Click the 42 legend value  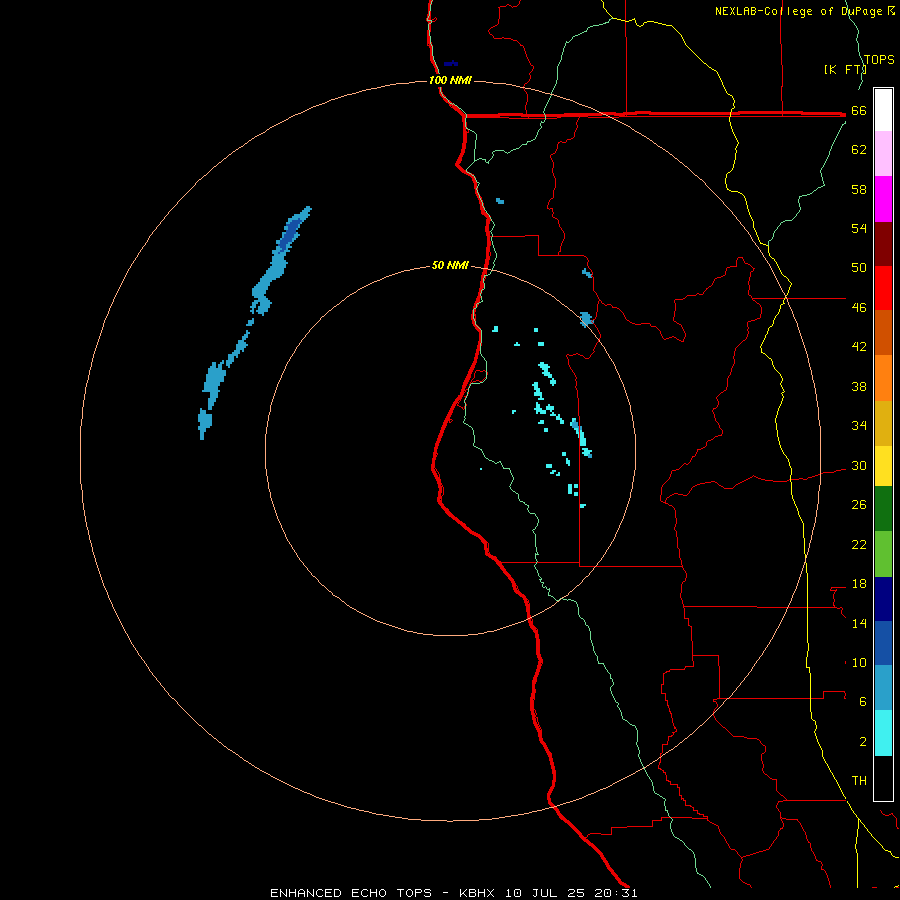tap(859, 347)
